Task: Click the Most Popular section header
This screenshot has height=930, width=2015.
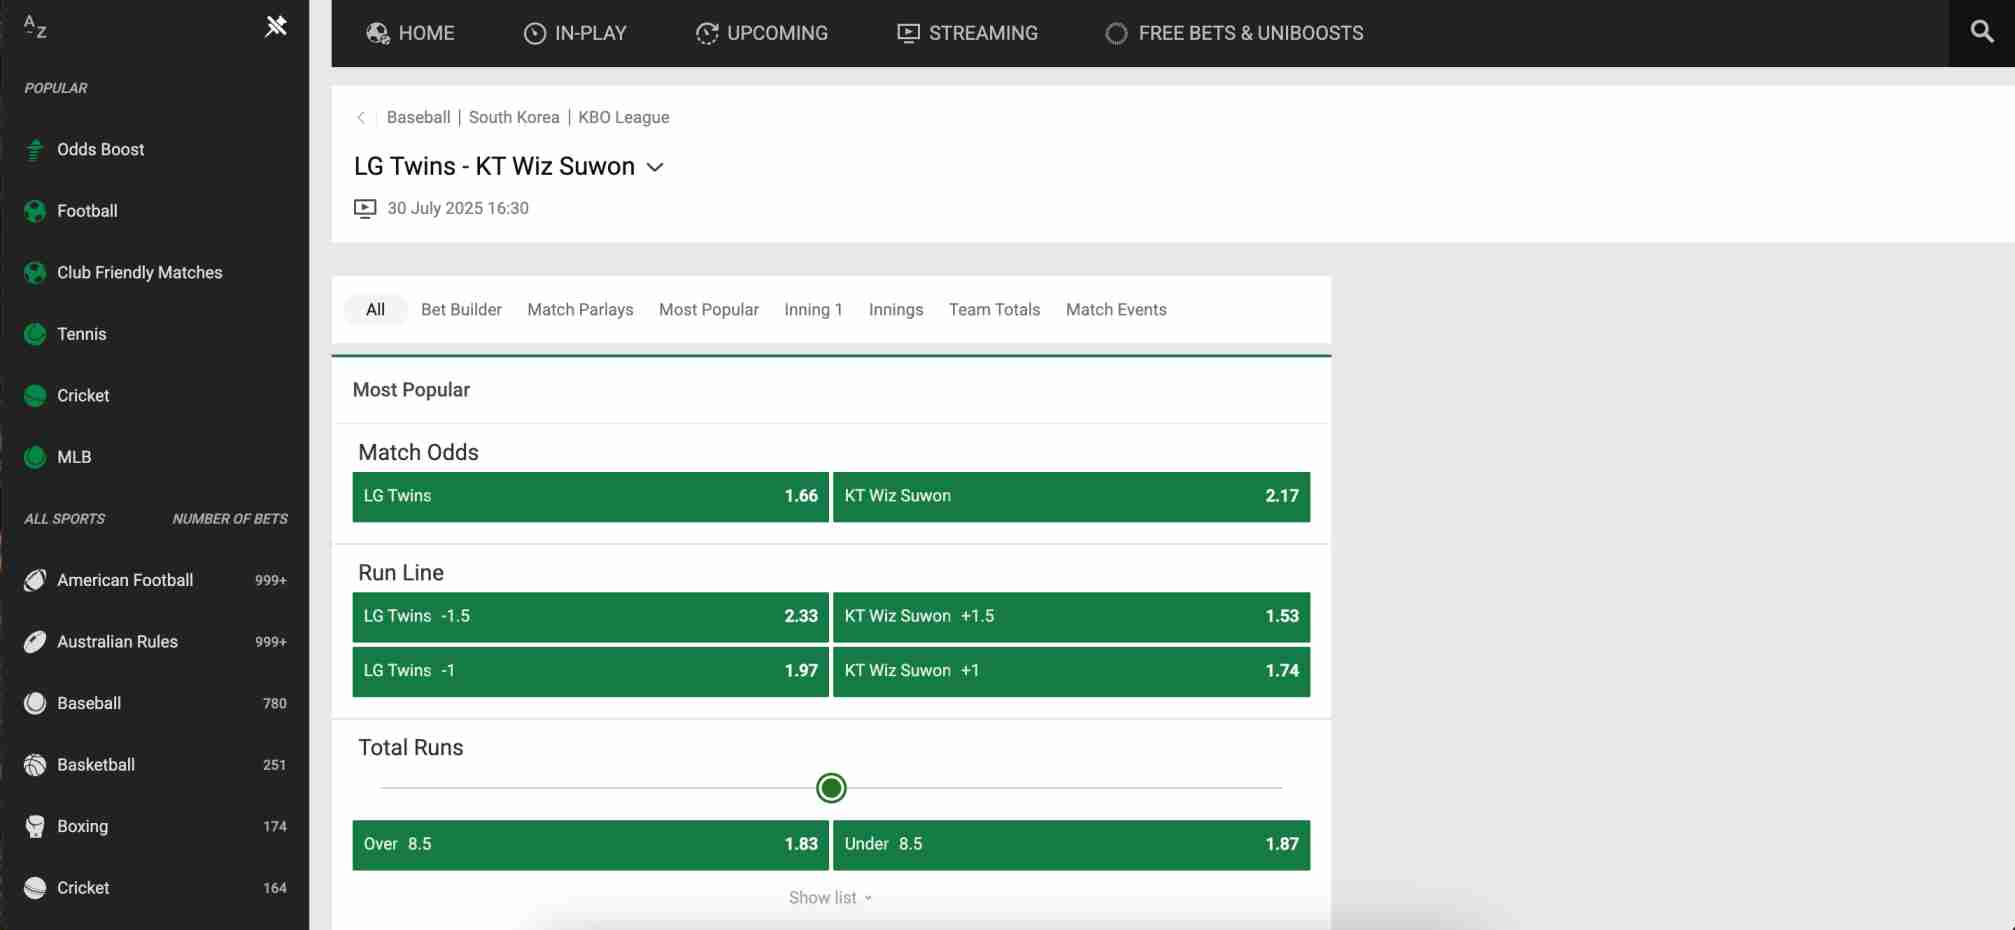Action: (x=411, y=390)
